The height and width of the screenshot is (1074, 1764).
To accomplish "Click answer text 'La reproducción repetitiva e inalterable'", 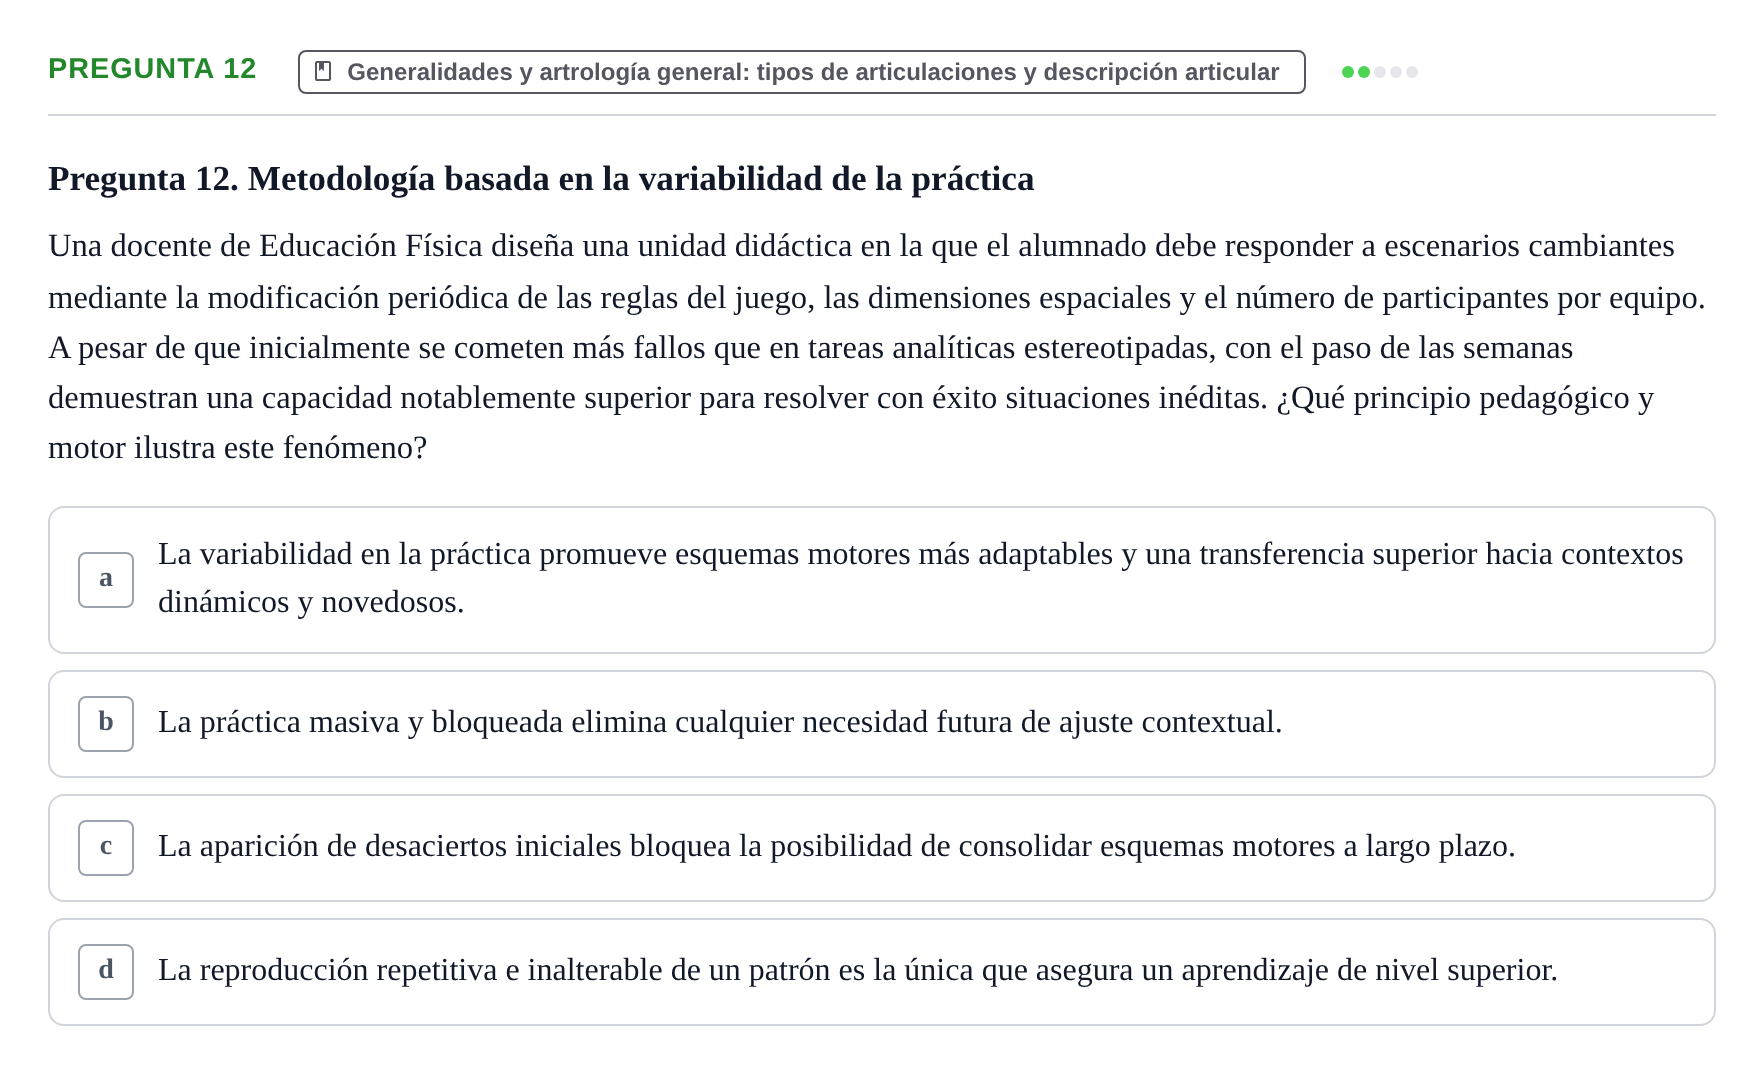I will (410, 970).
